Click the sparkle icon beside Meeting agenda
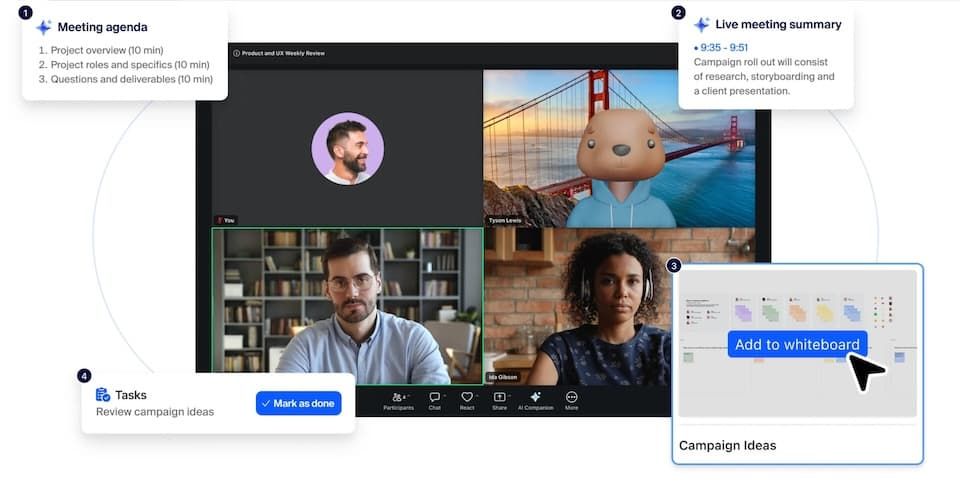This screenshot has height=492, width=960. click(x=43, y=27)
